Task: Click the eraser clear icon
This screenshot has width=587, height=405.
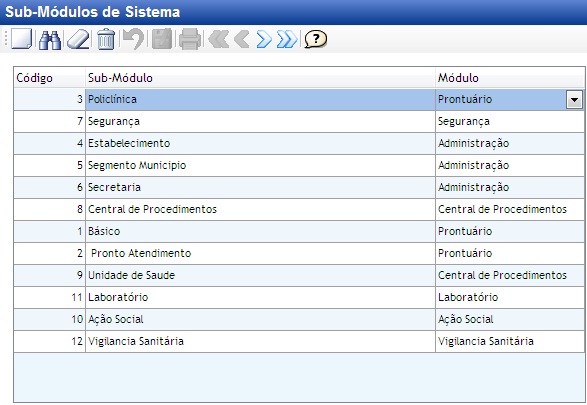Action: coord(78,39)
